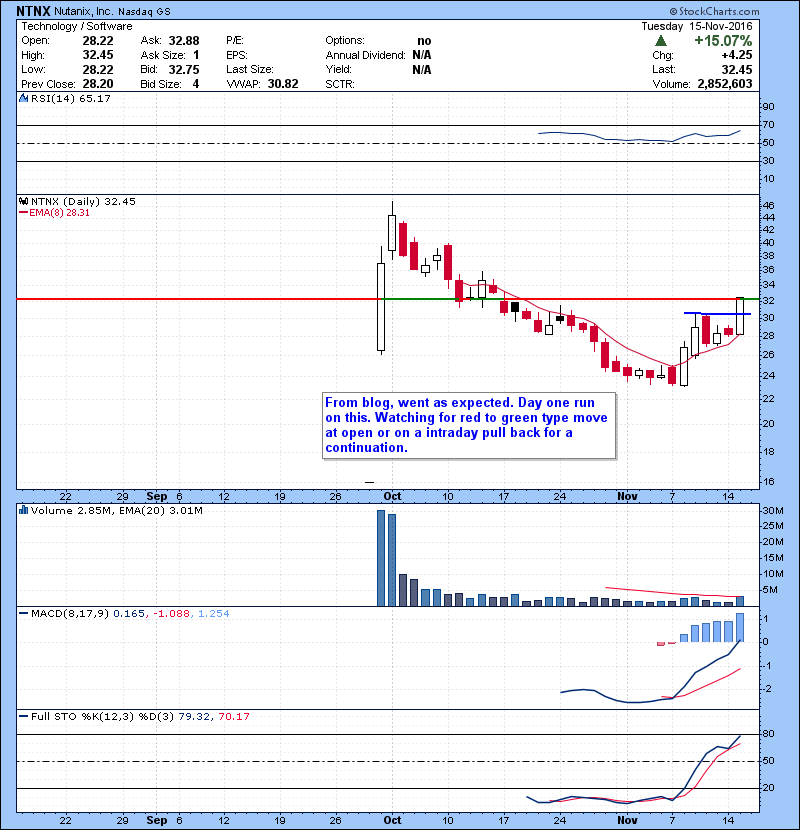Click the Nov label on price axis
800x830 pixels.
click(x=627, y=496)
